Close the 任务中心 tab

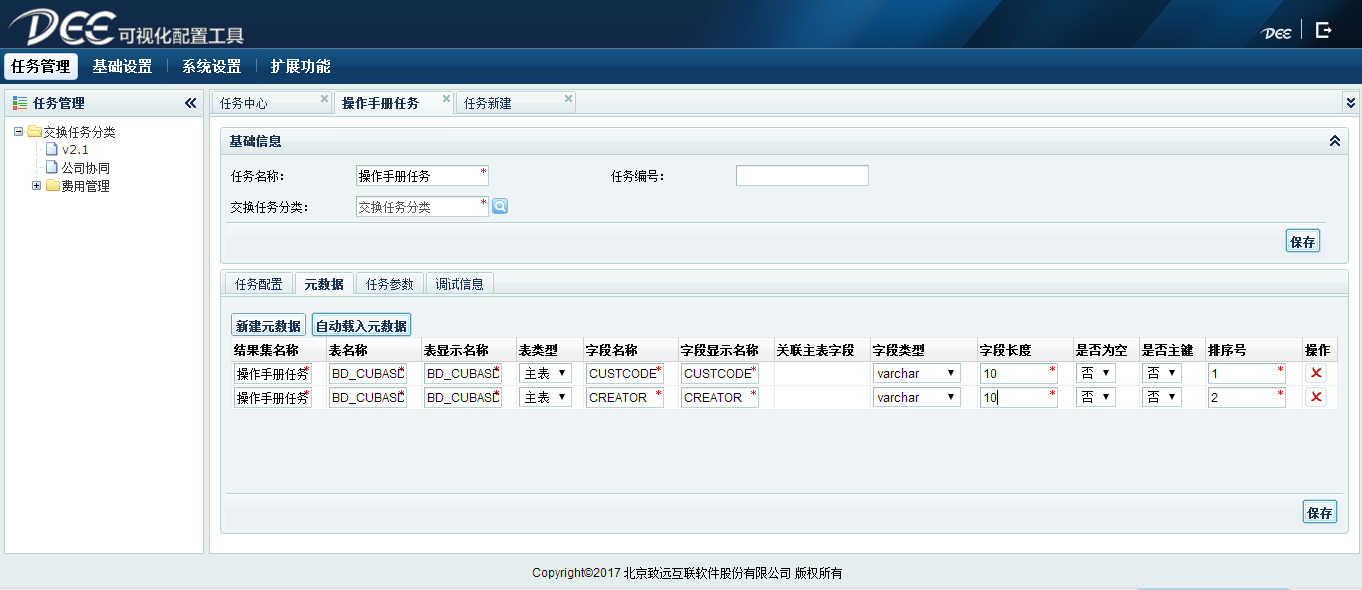point(324,98)
